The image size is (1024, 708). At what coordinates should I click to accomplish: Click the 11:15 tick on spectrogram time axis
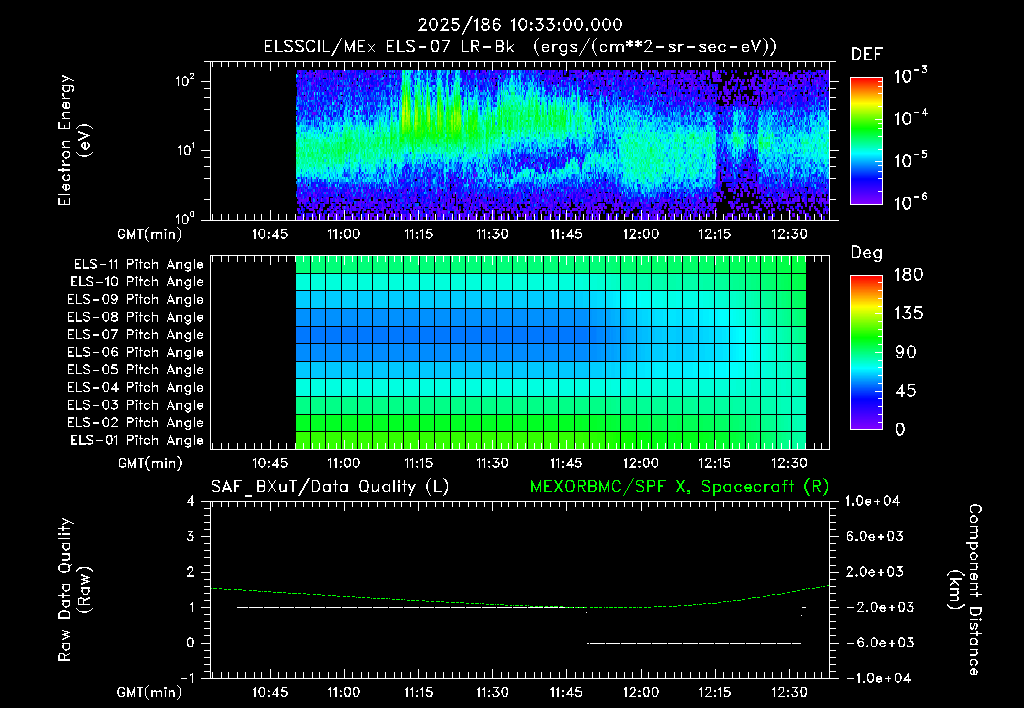[x=418, y=234]
